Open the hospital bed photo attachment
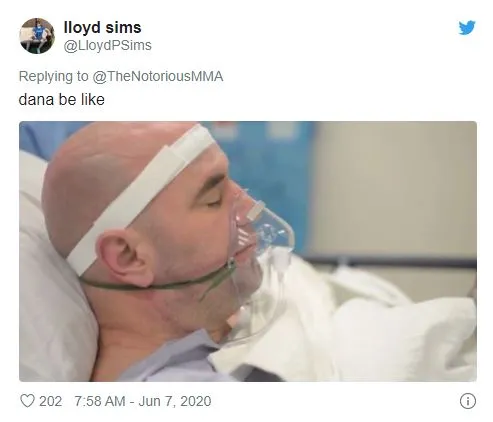Image resolution: width=493 pixels, height=422 pixels. coord(248,251)
